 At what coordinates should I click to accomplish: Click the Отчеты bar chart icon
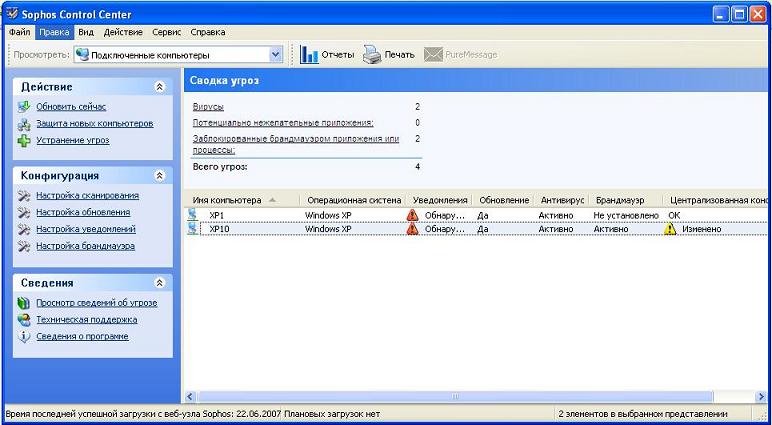coord(309,55)
